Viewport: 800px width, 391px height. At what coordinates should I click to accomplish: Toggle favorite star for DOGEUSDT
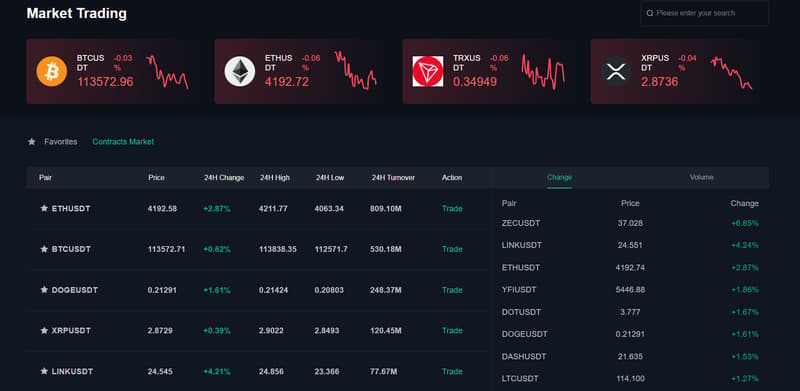(x=44, y=290)
